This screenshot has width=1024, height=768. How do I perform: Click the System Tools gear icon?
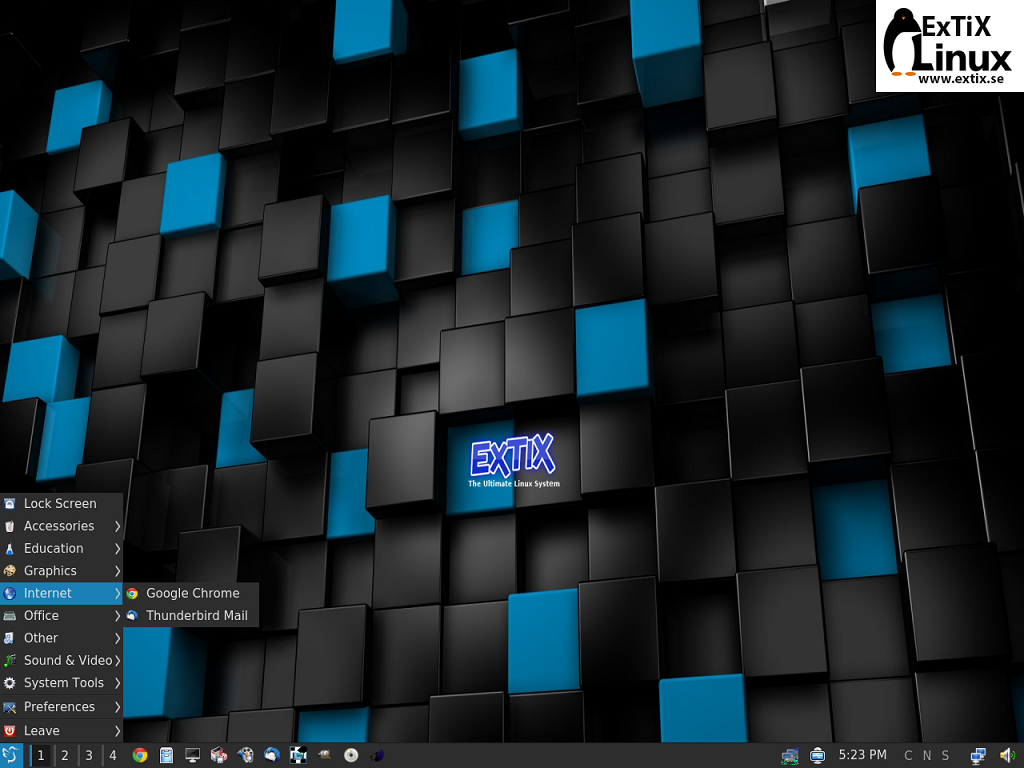tap(10, 682)
